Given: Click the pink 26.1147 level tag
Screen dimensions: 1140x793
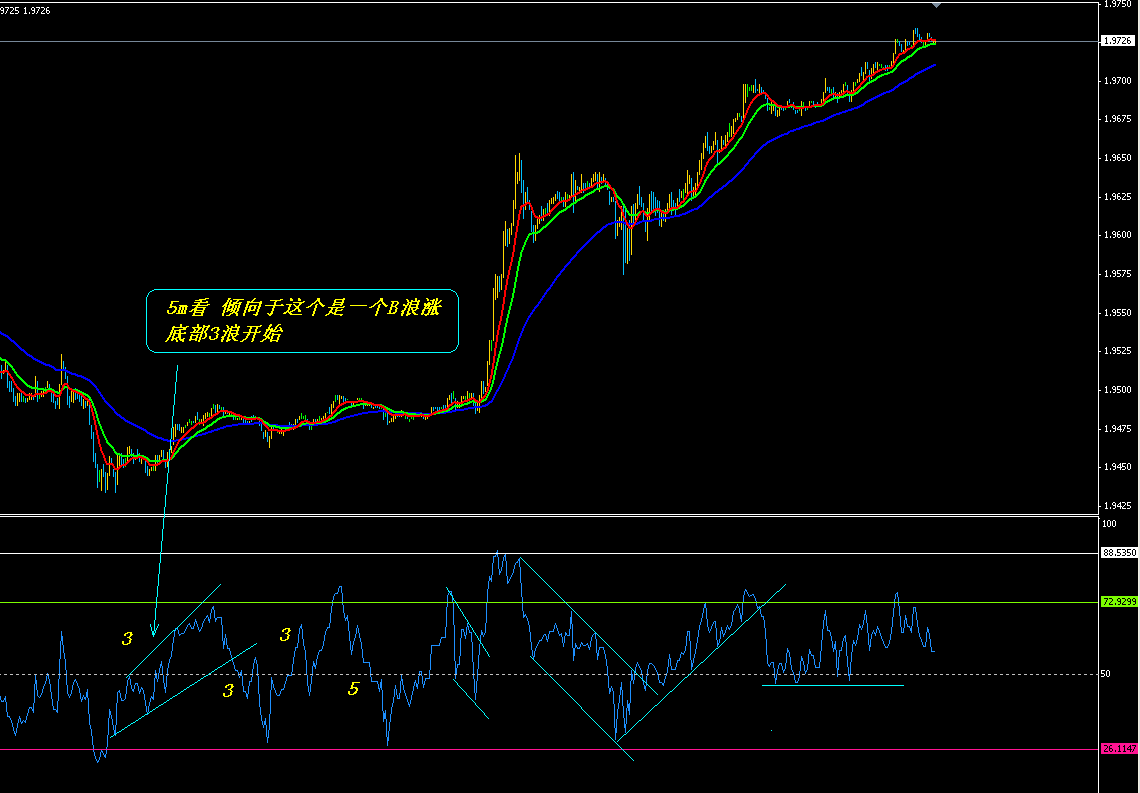Looking at the screenshot, I should click(x=1116, y=749).
